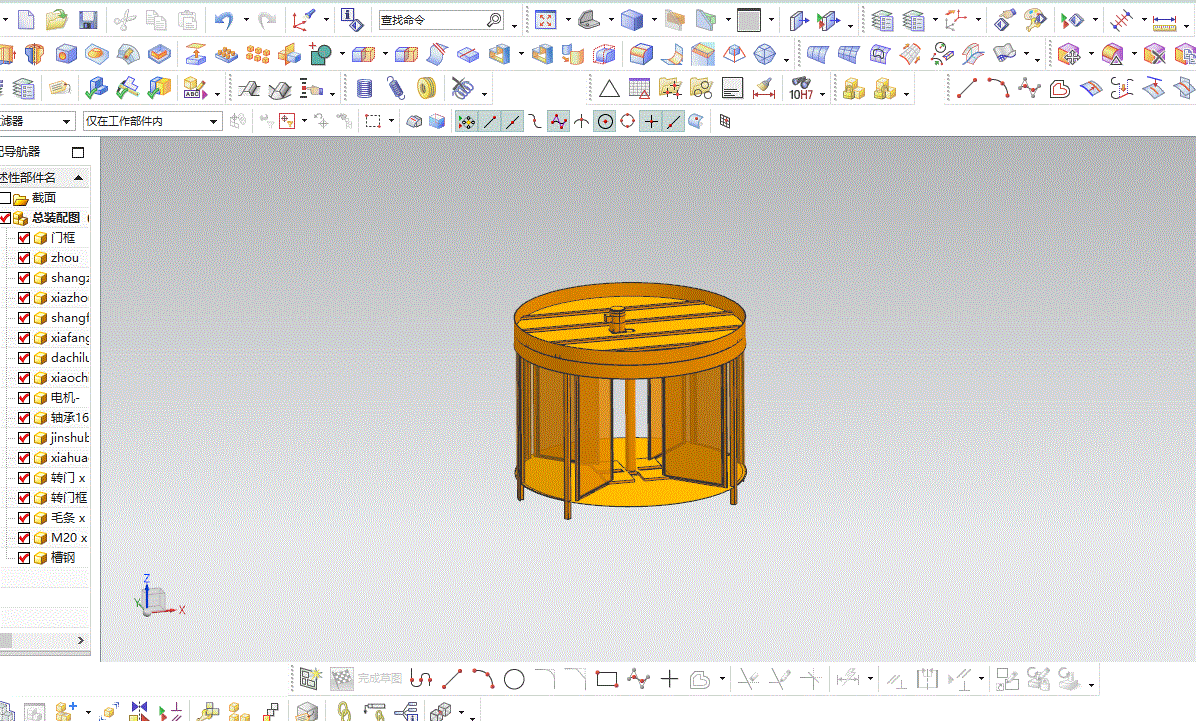Image resolution: width=1196 pixels, height=721 pixels.
Task: Select the 10H7 fit tolerance tool
Action: 801,89
